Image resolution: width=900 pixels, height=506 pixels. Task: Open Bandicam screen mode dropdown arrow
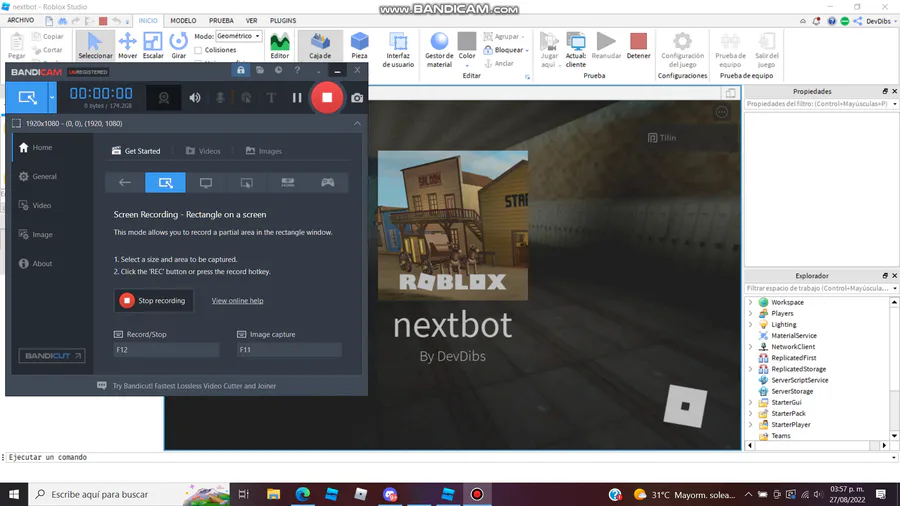tap(52, 98)
